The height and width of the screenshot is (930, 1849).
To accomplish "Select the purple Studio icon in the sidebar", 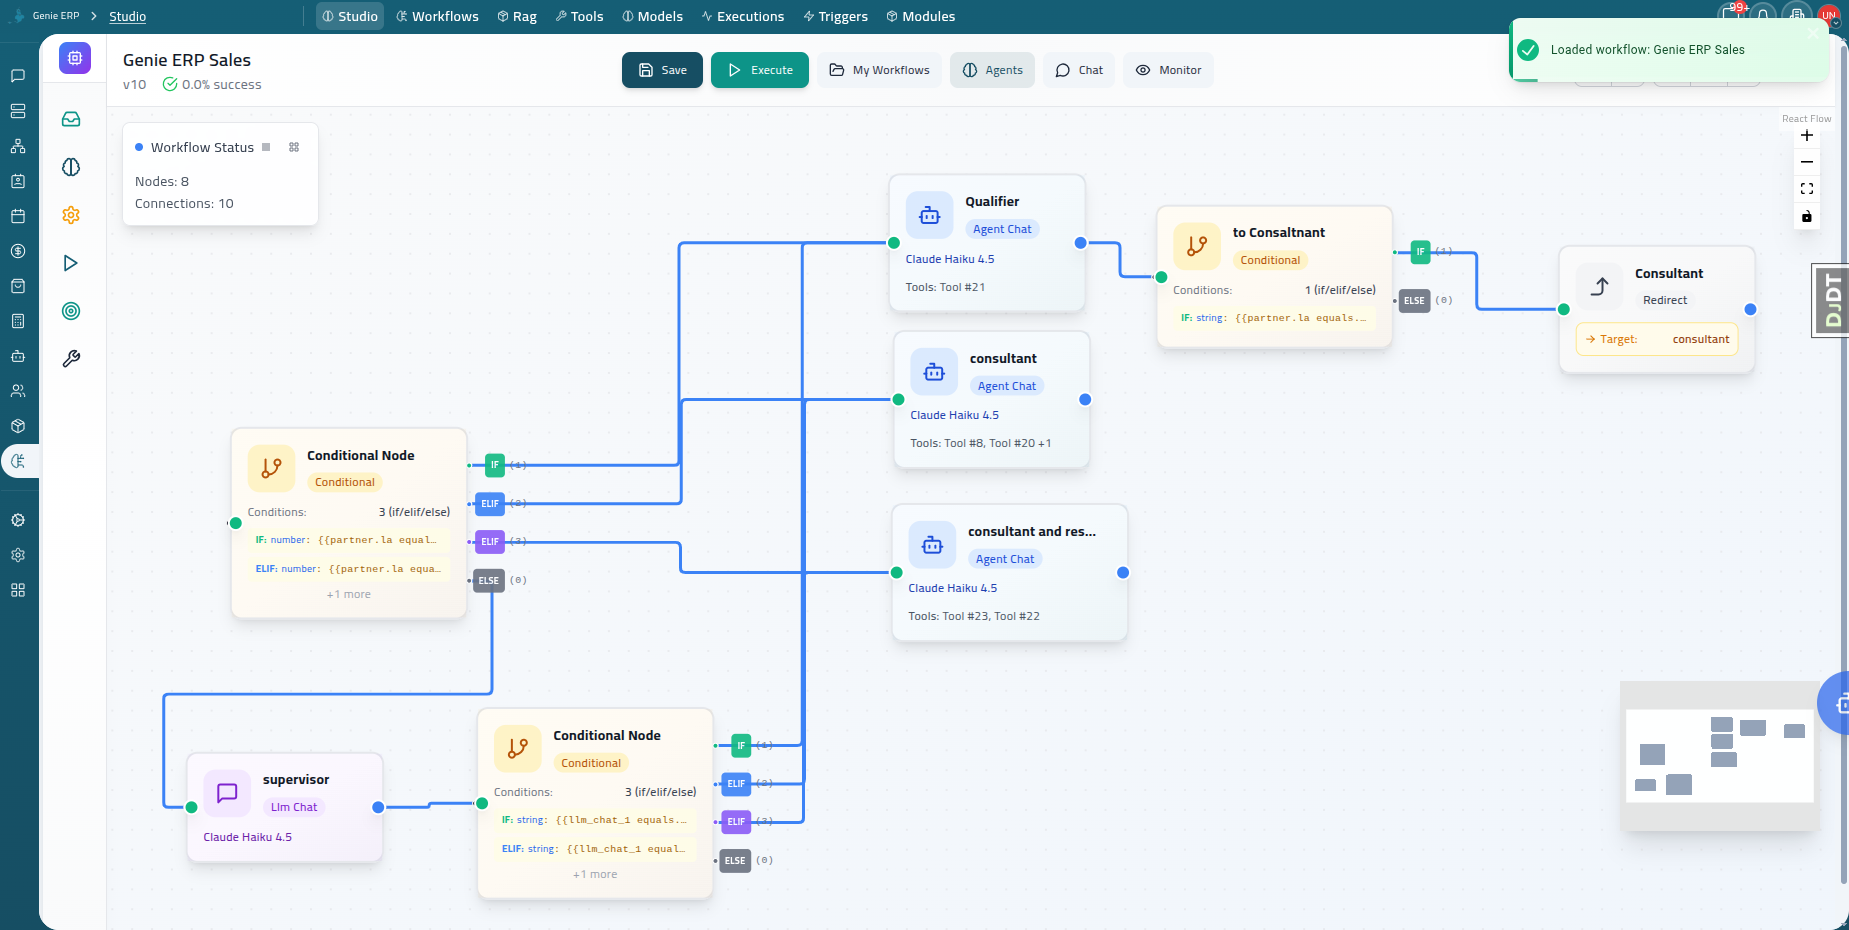I will [x=74, y=58].
